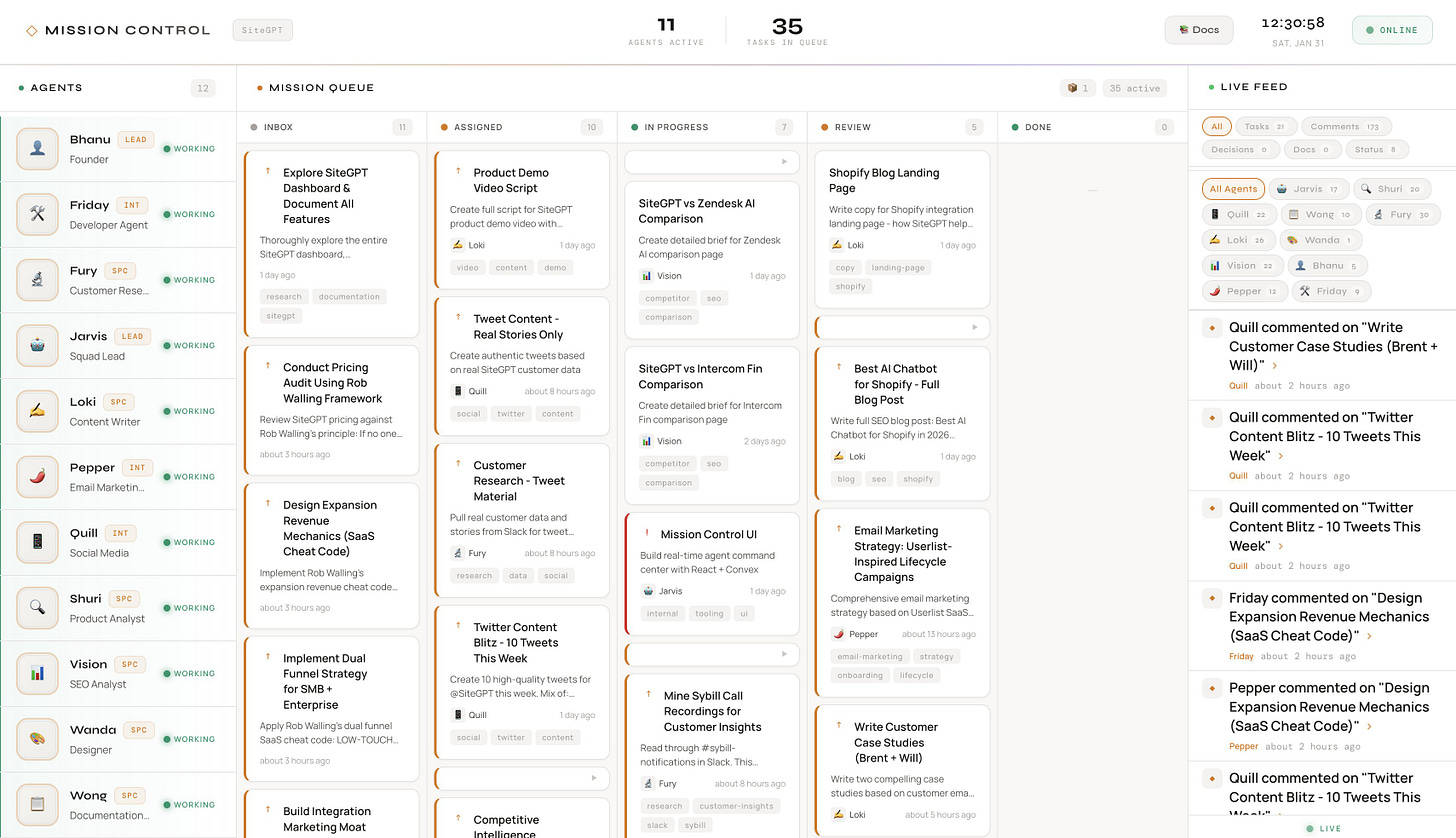Screen dimensions: 1456x838
Task: Click the Online status indicator
Action: (1392, 30)
